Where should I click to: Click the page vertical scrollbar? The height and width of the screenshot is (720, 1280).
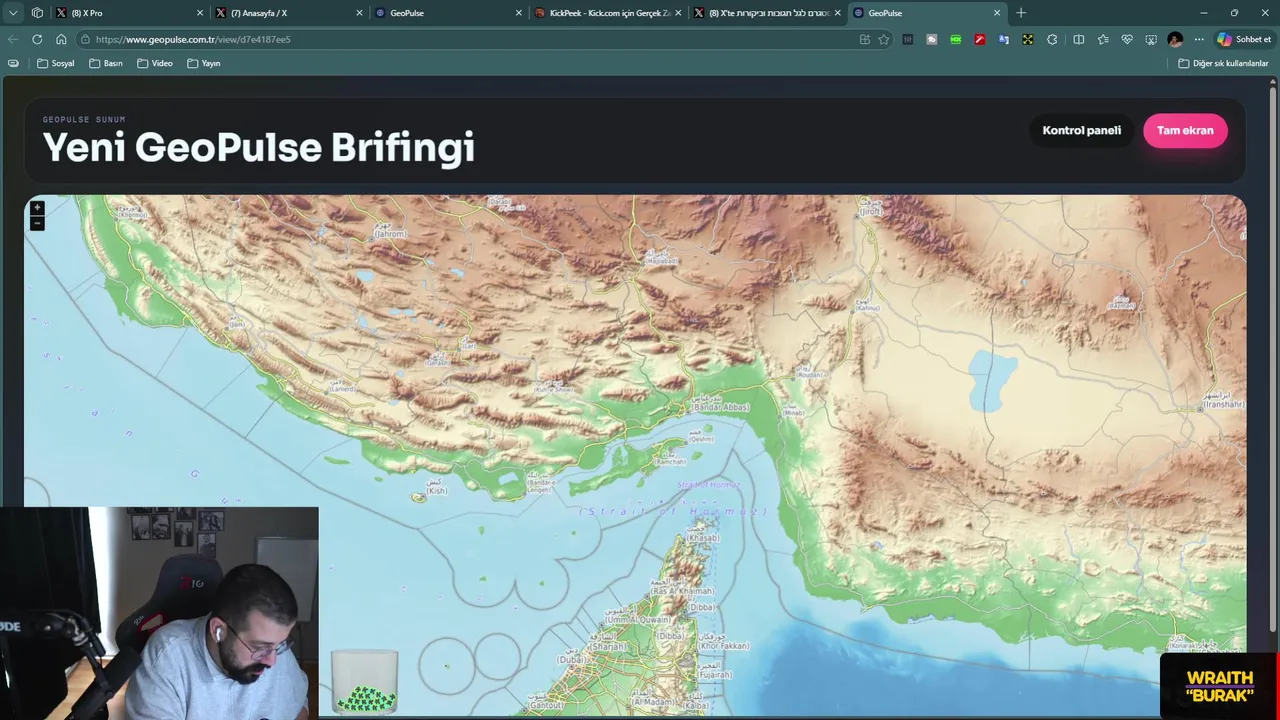[x=1273, y=360]
